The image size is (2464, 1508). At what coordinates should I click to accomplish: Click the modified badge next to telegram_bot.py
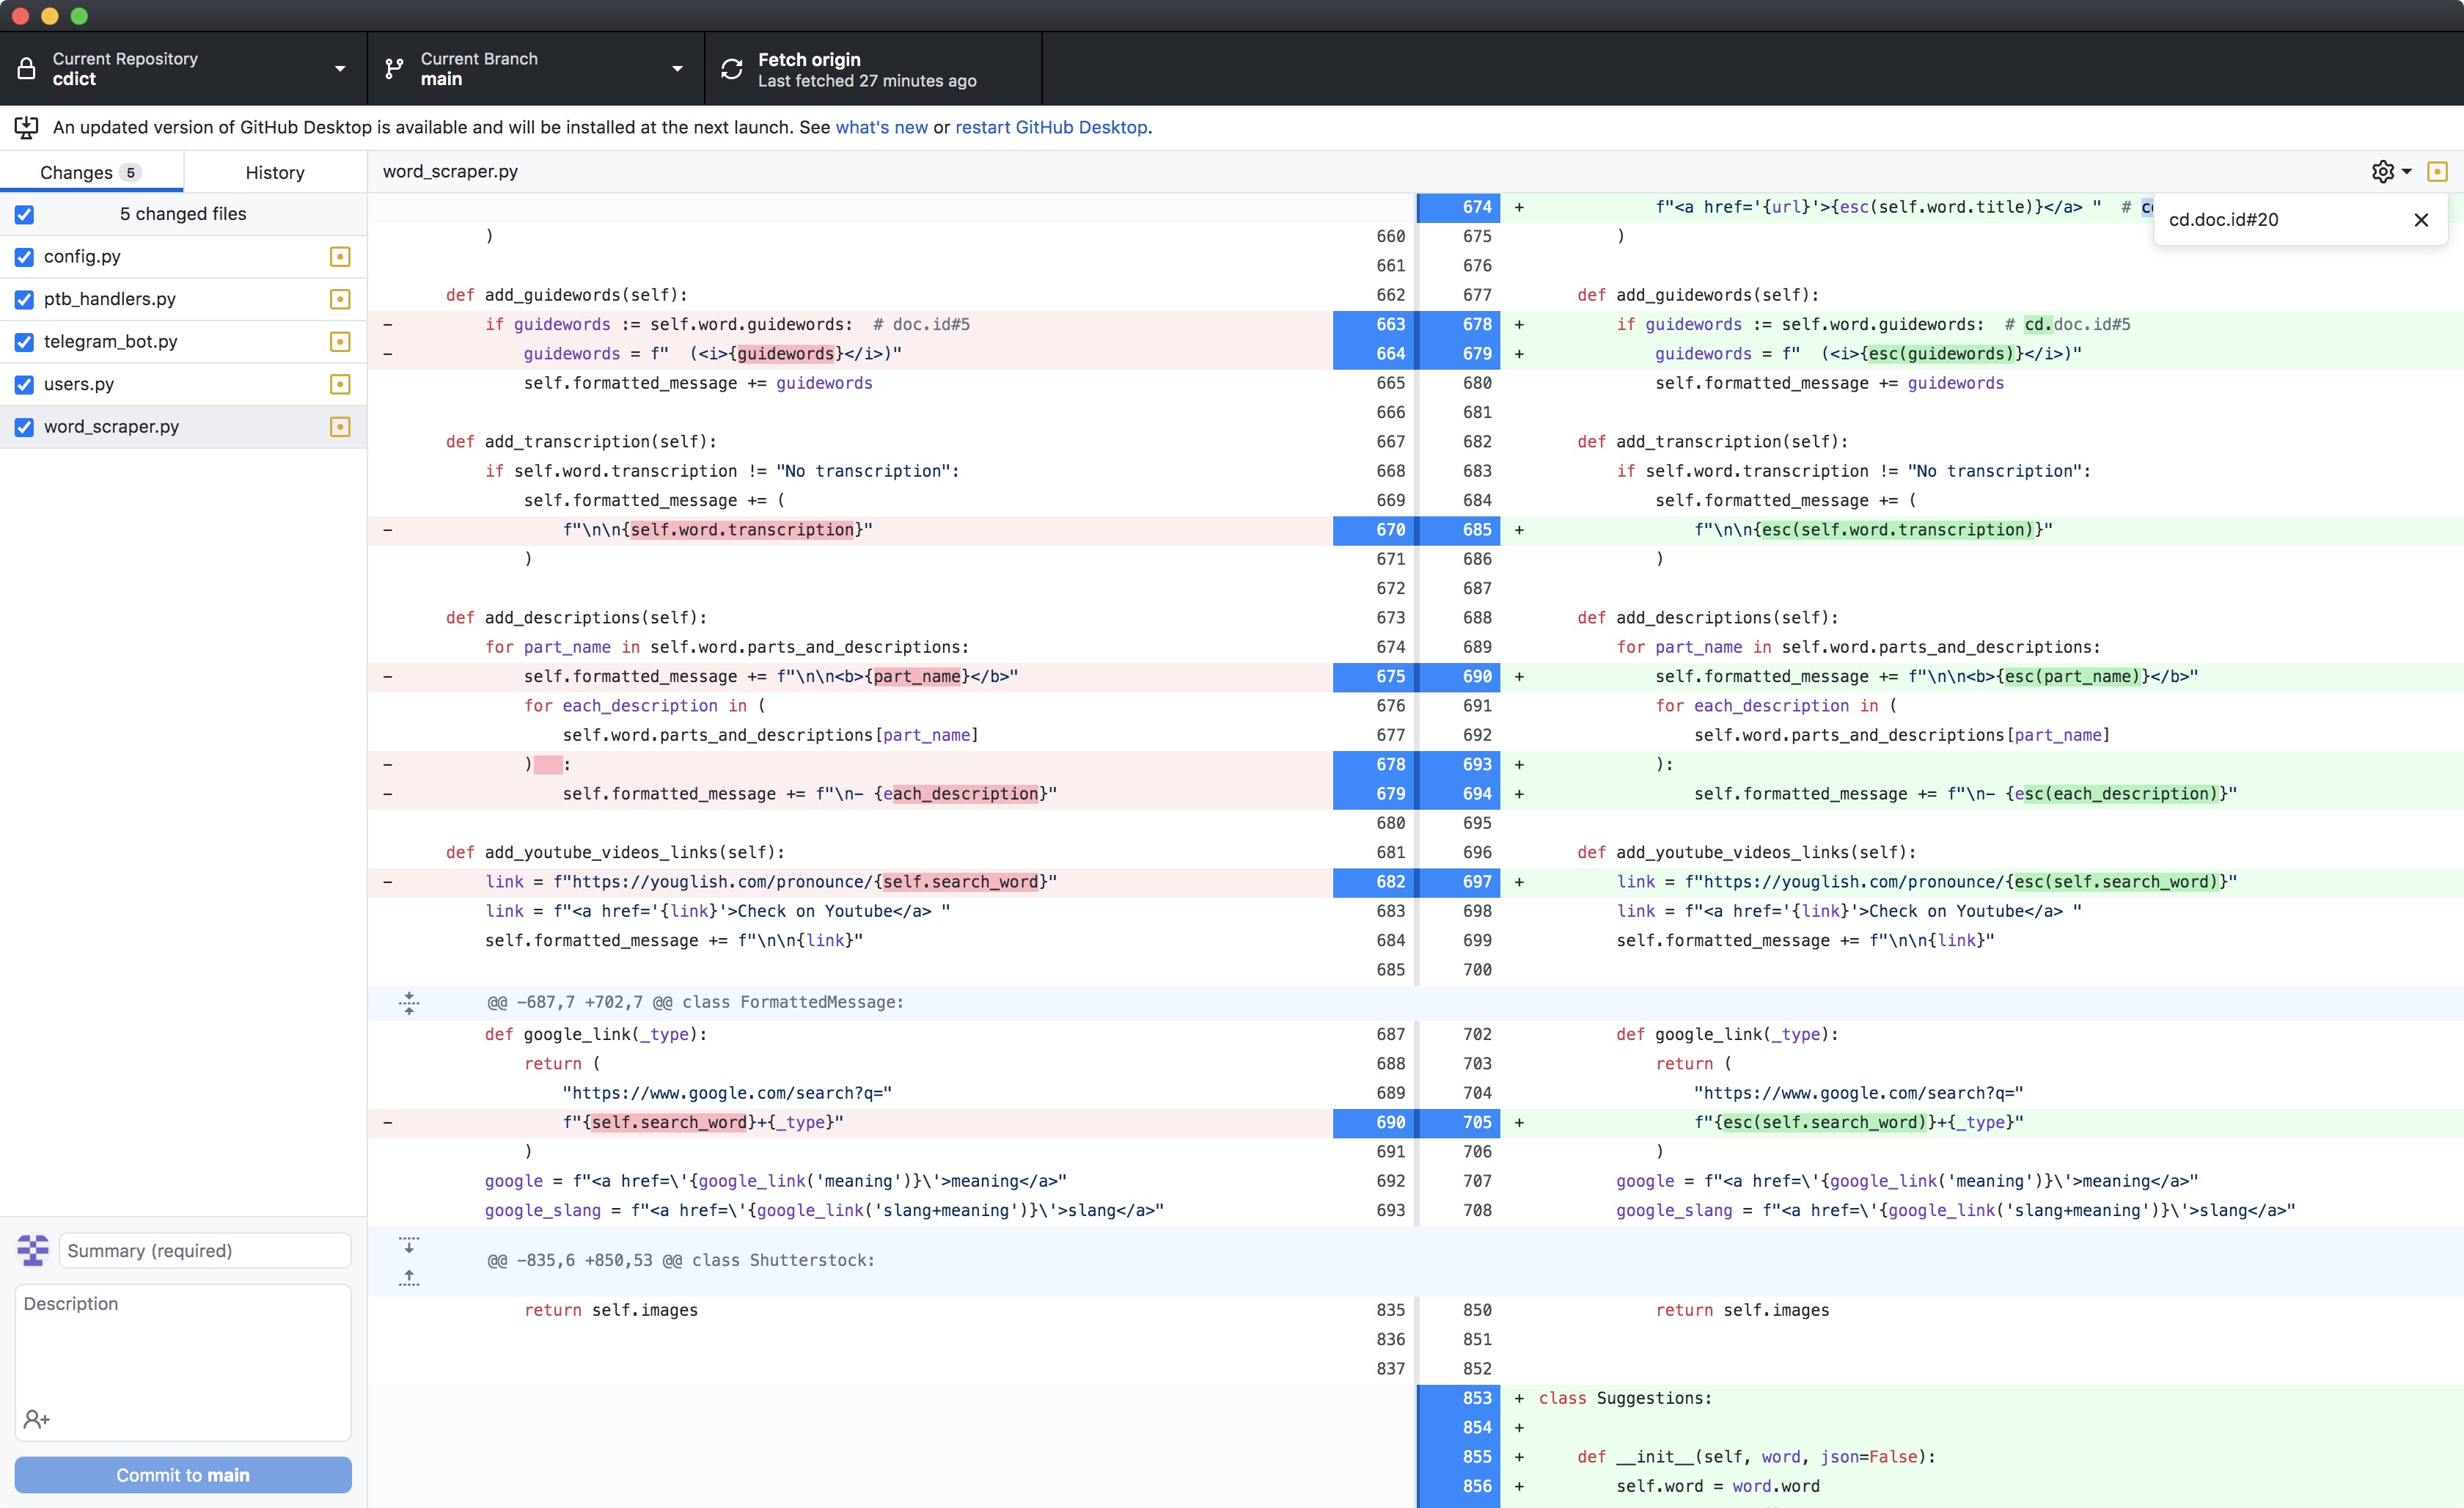pos(340,342)
